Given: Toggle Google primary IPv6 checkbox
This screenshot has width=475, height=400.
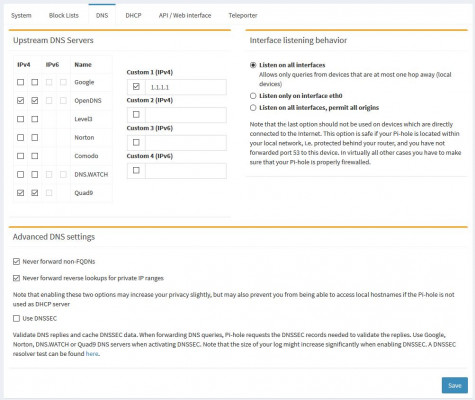Looking at the screenshot, I should (x=49, y=82).
